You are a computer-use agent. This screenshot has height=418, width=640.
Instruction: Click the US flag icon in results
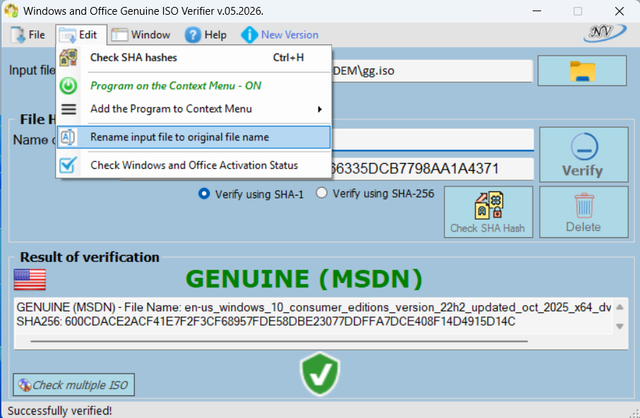point(30,280)
